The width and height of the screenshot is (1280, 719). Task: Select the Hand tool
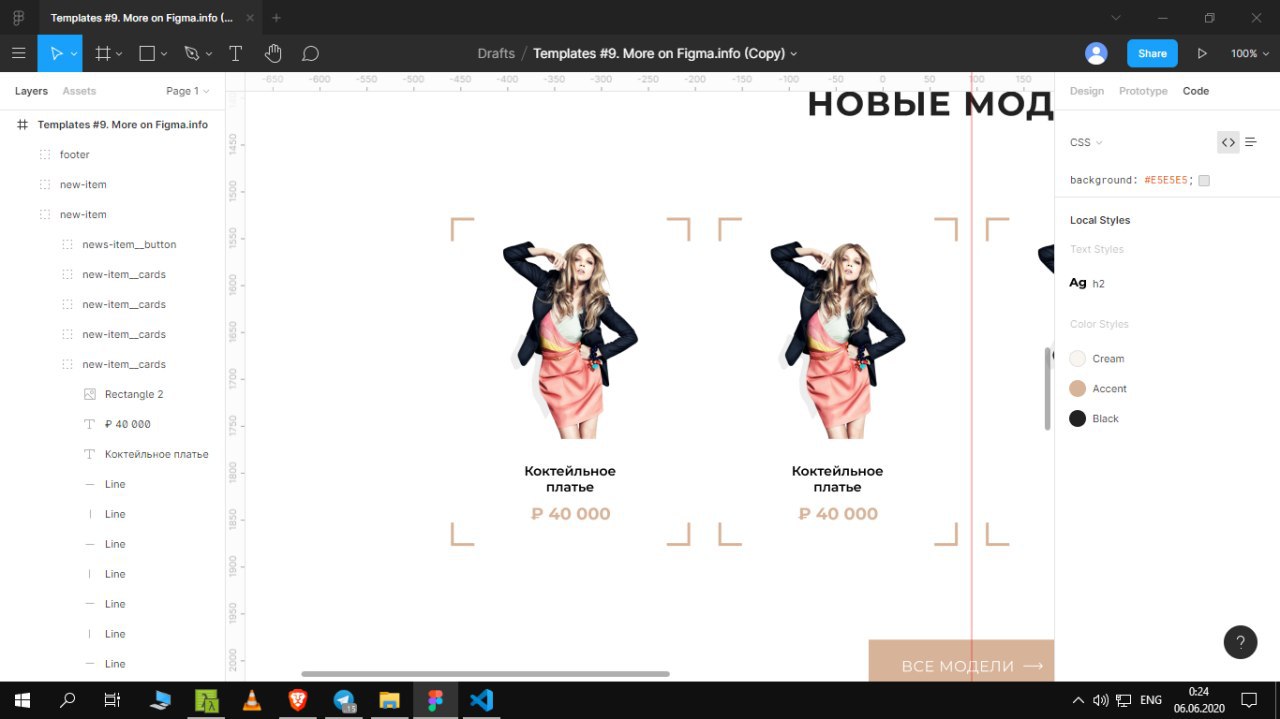click(273, 53)
